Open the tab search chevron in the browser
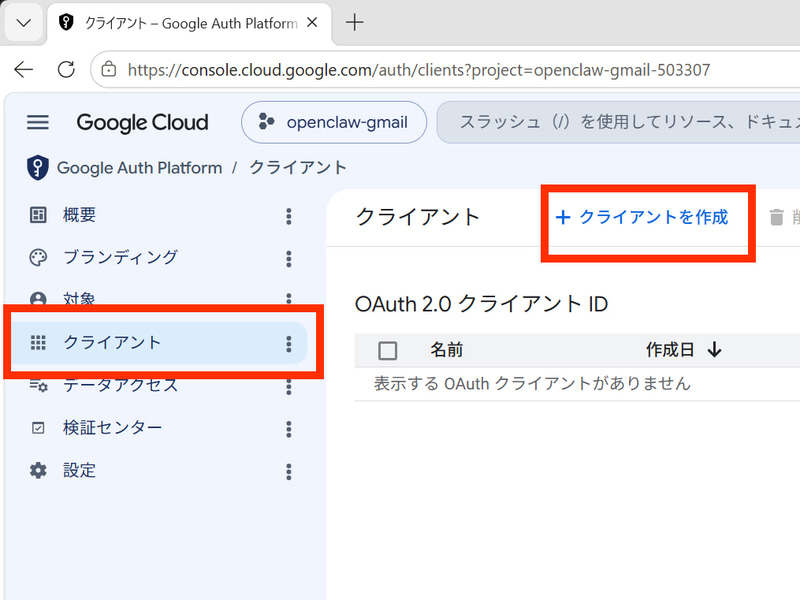This screenshot has height=600, width=800. [x=23, y=22]
